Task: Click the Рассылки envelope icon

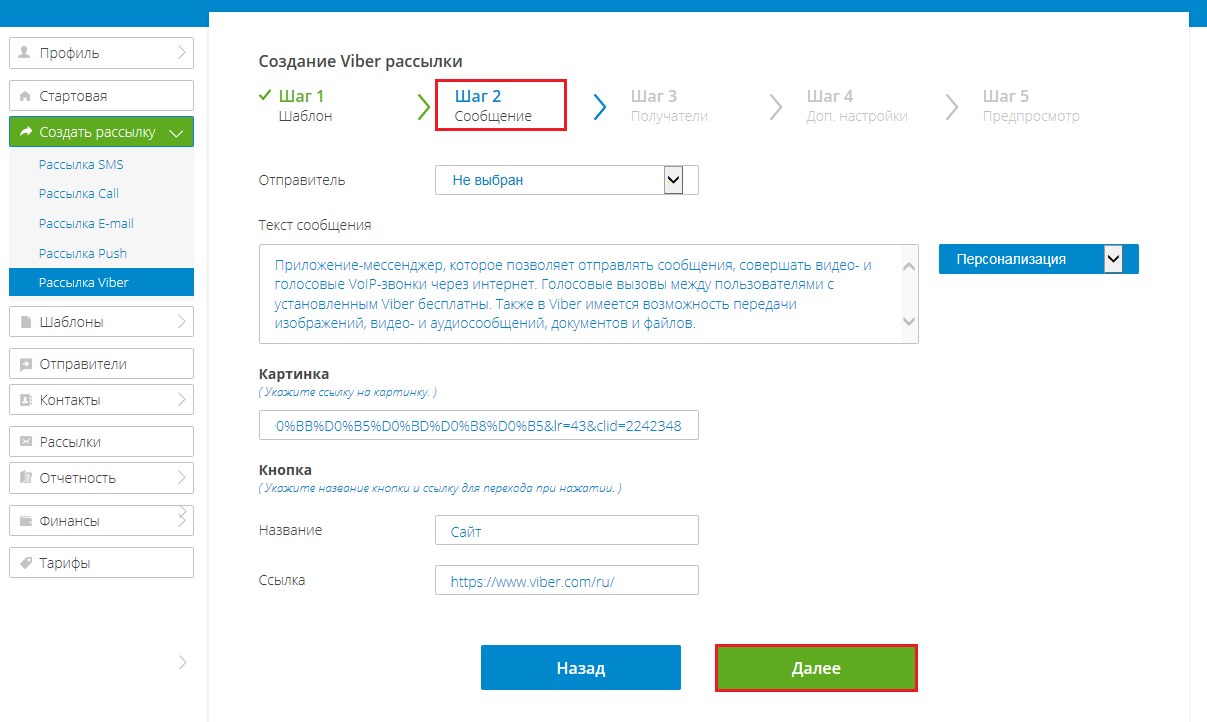Action: click(x=25, y=442)
